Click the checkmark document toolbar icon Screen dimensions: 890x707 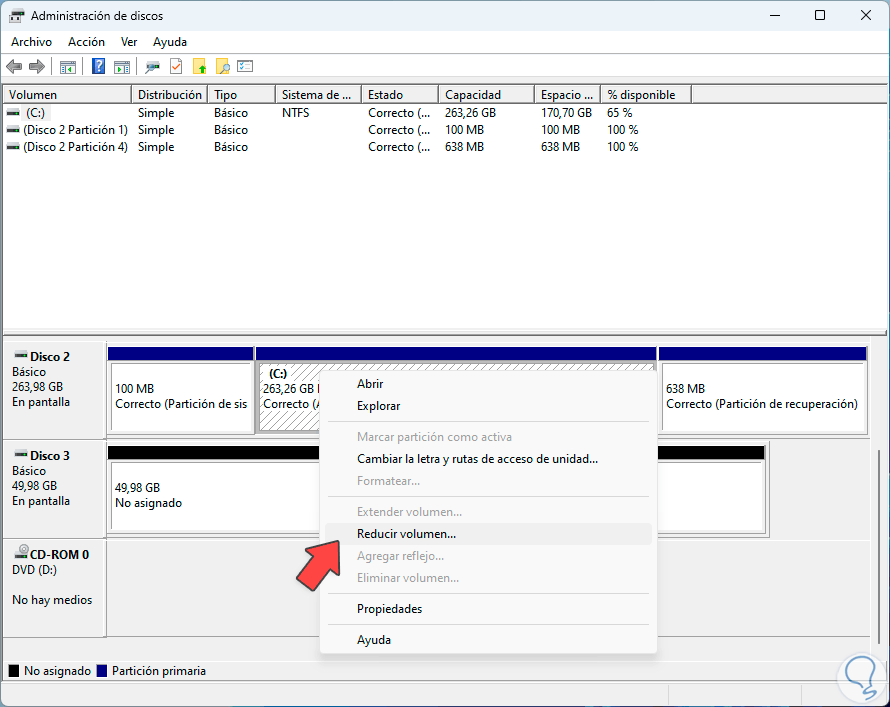176,66
